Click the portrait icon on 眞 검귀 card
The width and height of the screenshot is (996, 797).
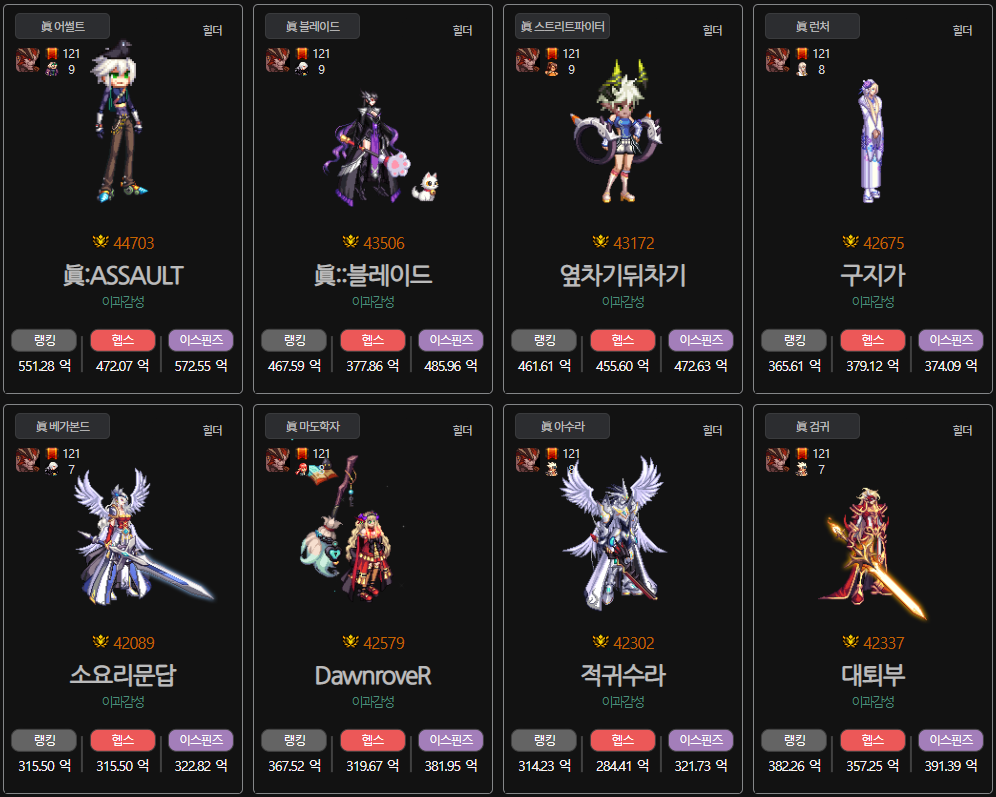777,460
